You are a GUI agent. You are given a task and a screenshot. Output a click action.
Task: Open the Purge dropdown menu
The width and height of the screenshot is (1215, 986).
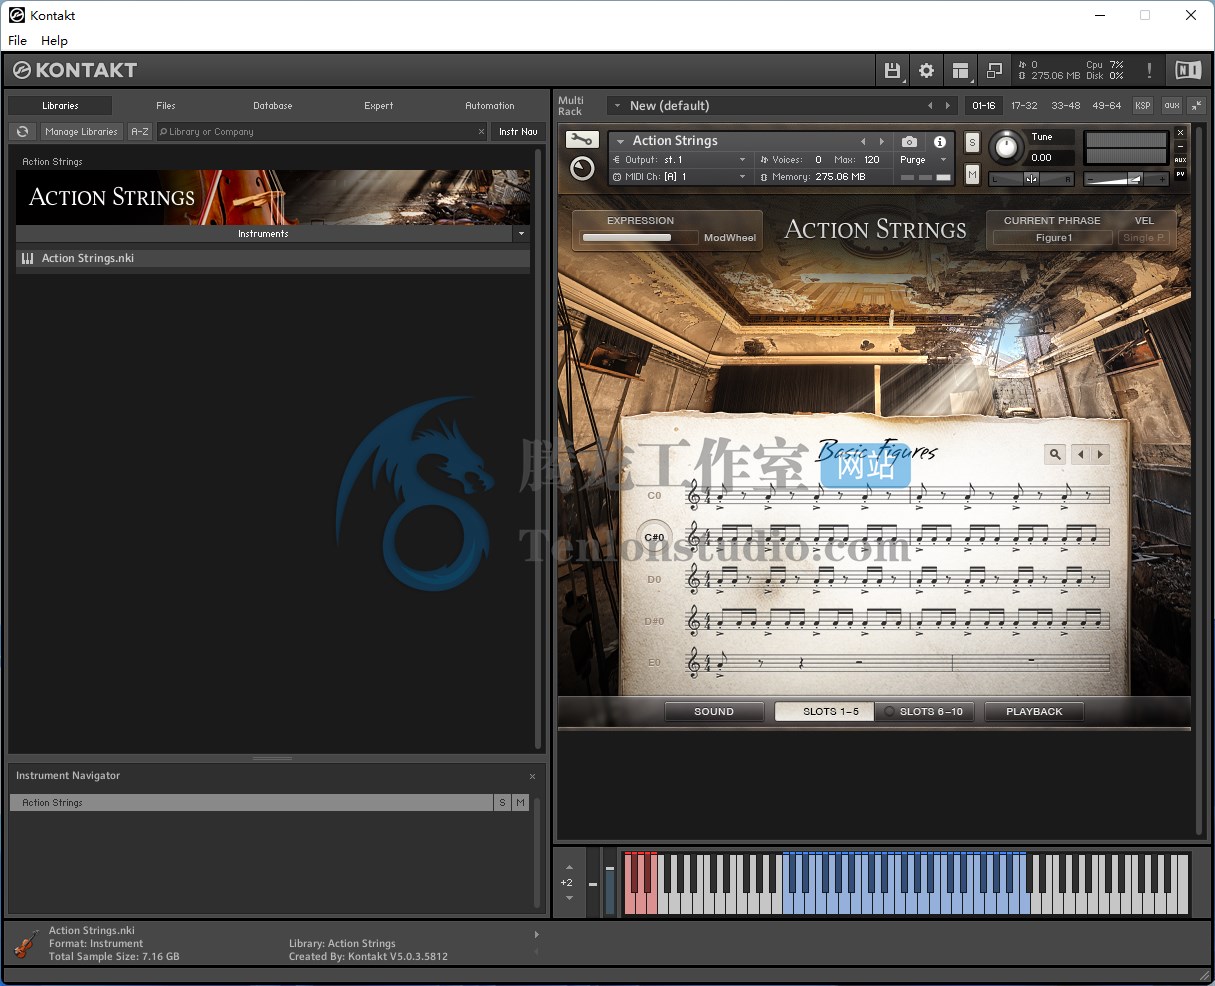(924, 160)
